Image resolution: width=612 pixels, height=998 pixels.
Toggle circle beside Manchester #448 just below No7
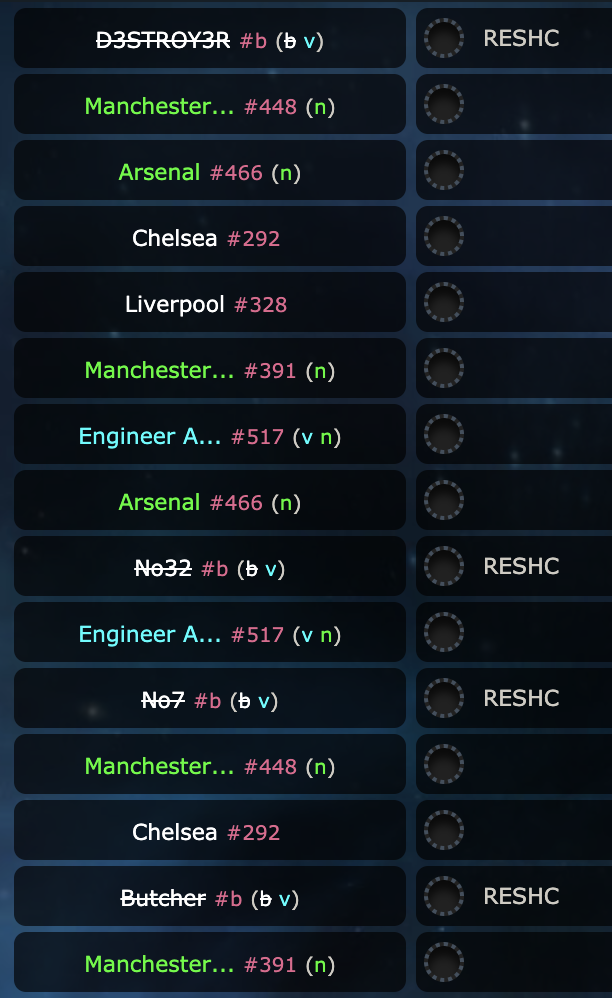pos(444,765)
